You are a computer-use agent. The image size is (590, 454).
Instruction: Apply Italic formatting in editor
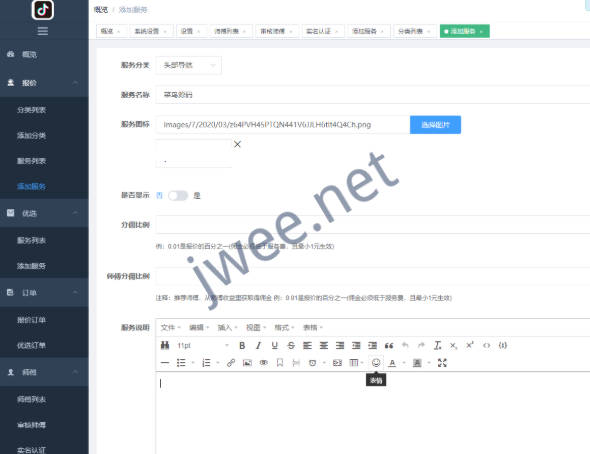click(x=258, y=345)
